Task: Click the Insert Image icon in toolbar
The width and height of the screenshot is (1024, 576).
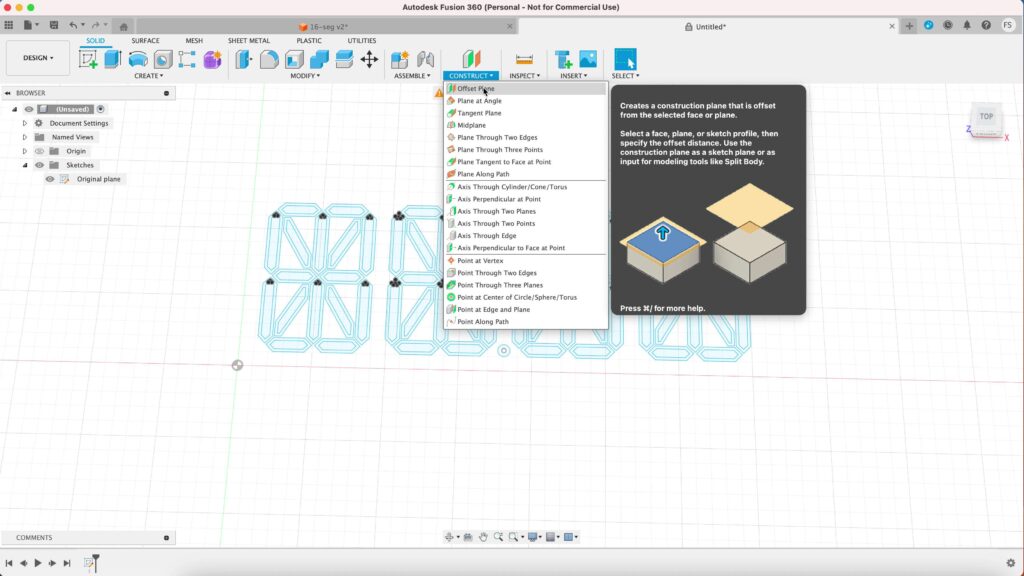Action: (588, 60)
